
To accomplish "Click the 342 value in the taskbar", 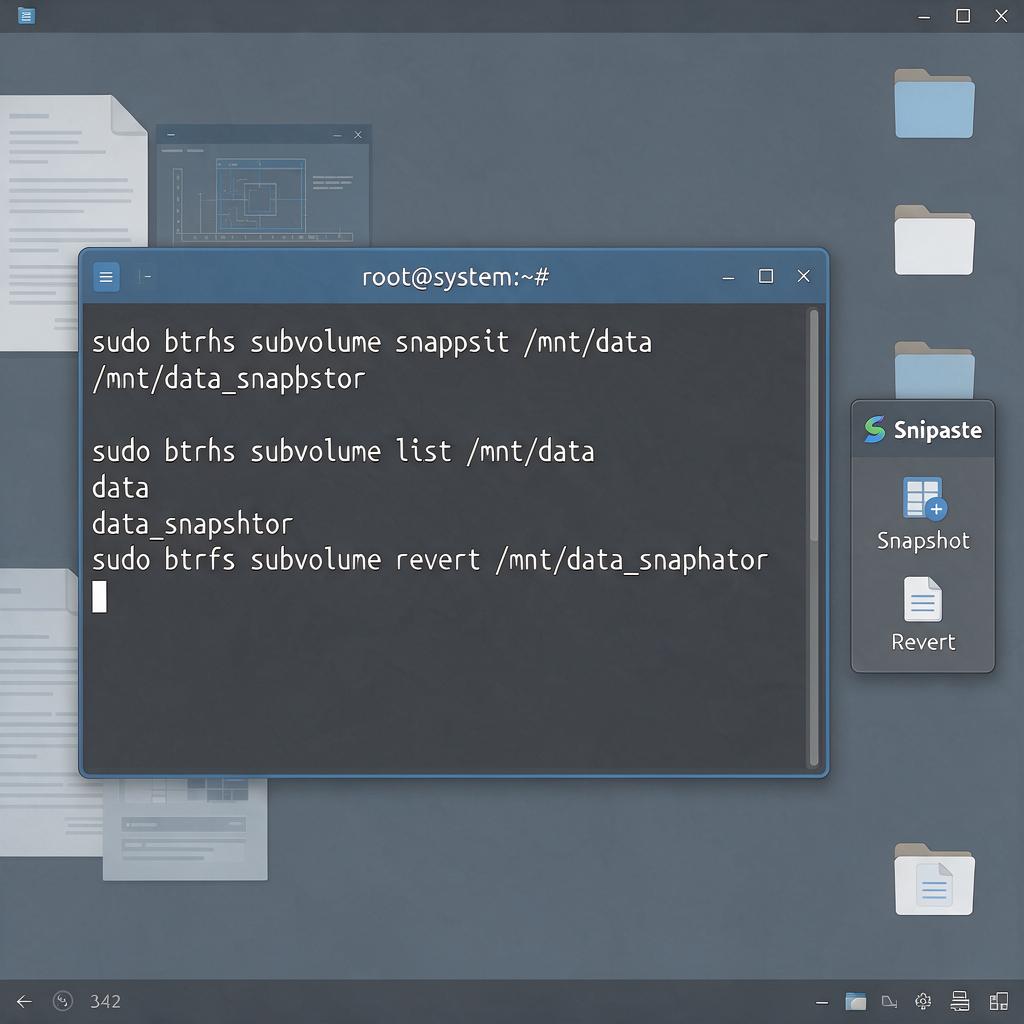I will click(105, 1001).
